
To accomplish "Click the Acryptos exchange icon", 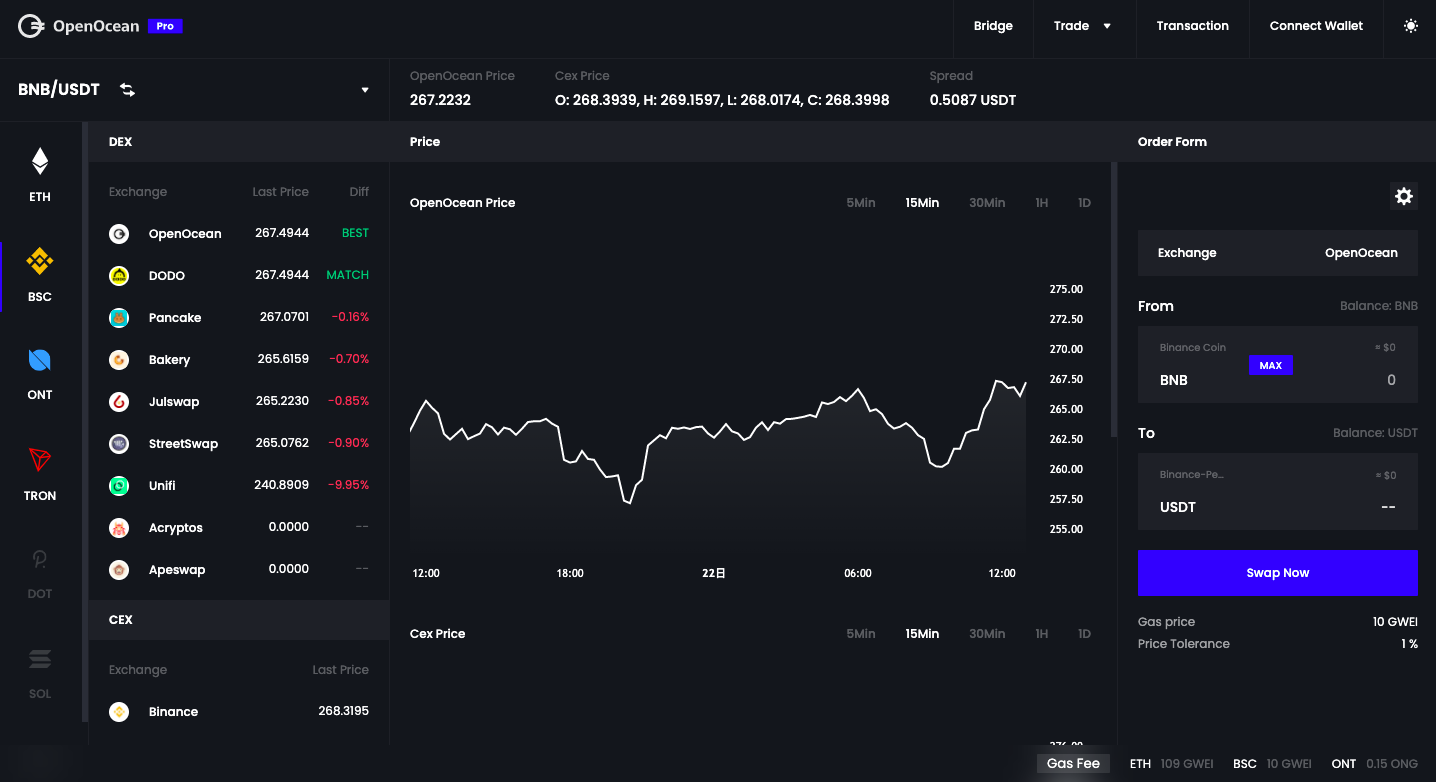I will tap(119, 528).
